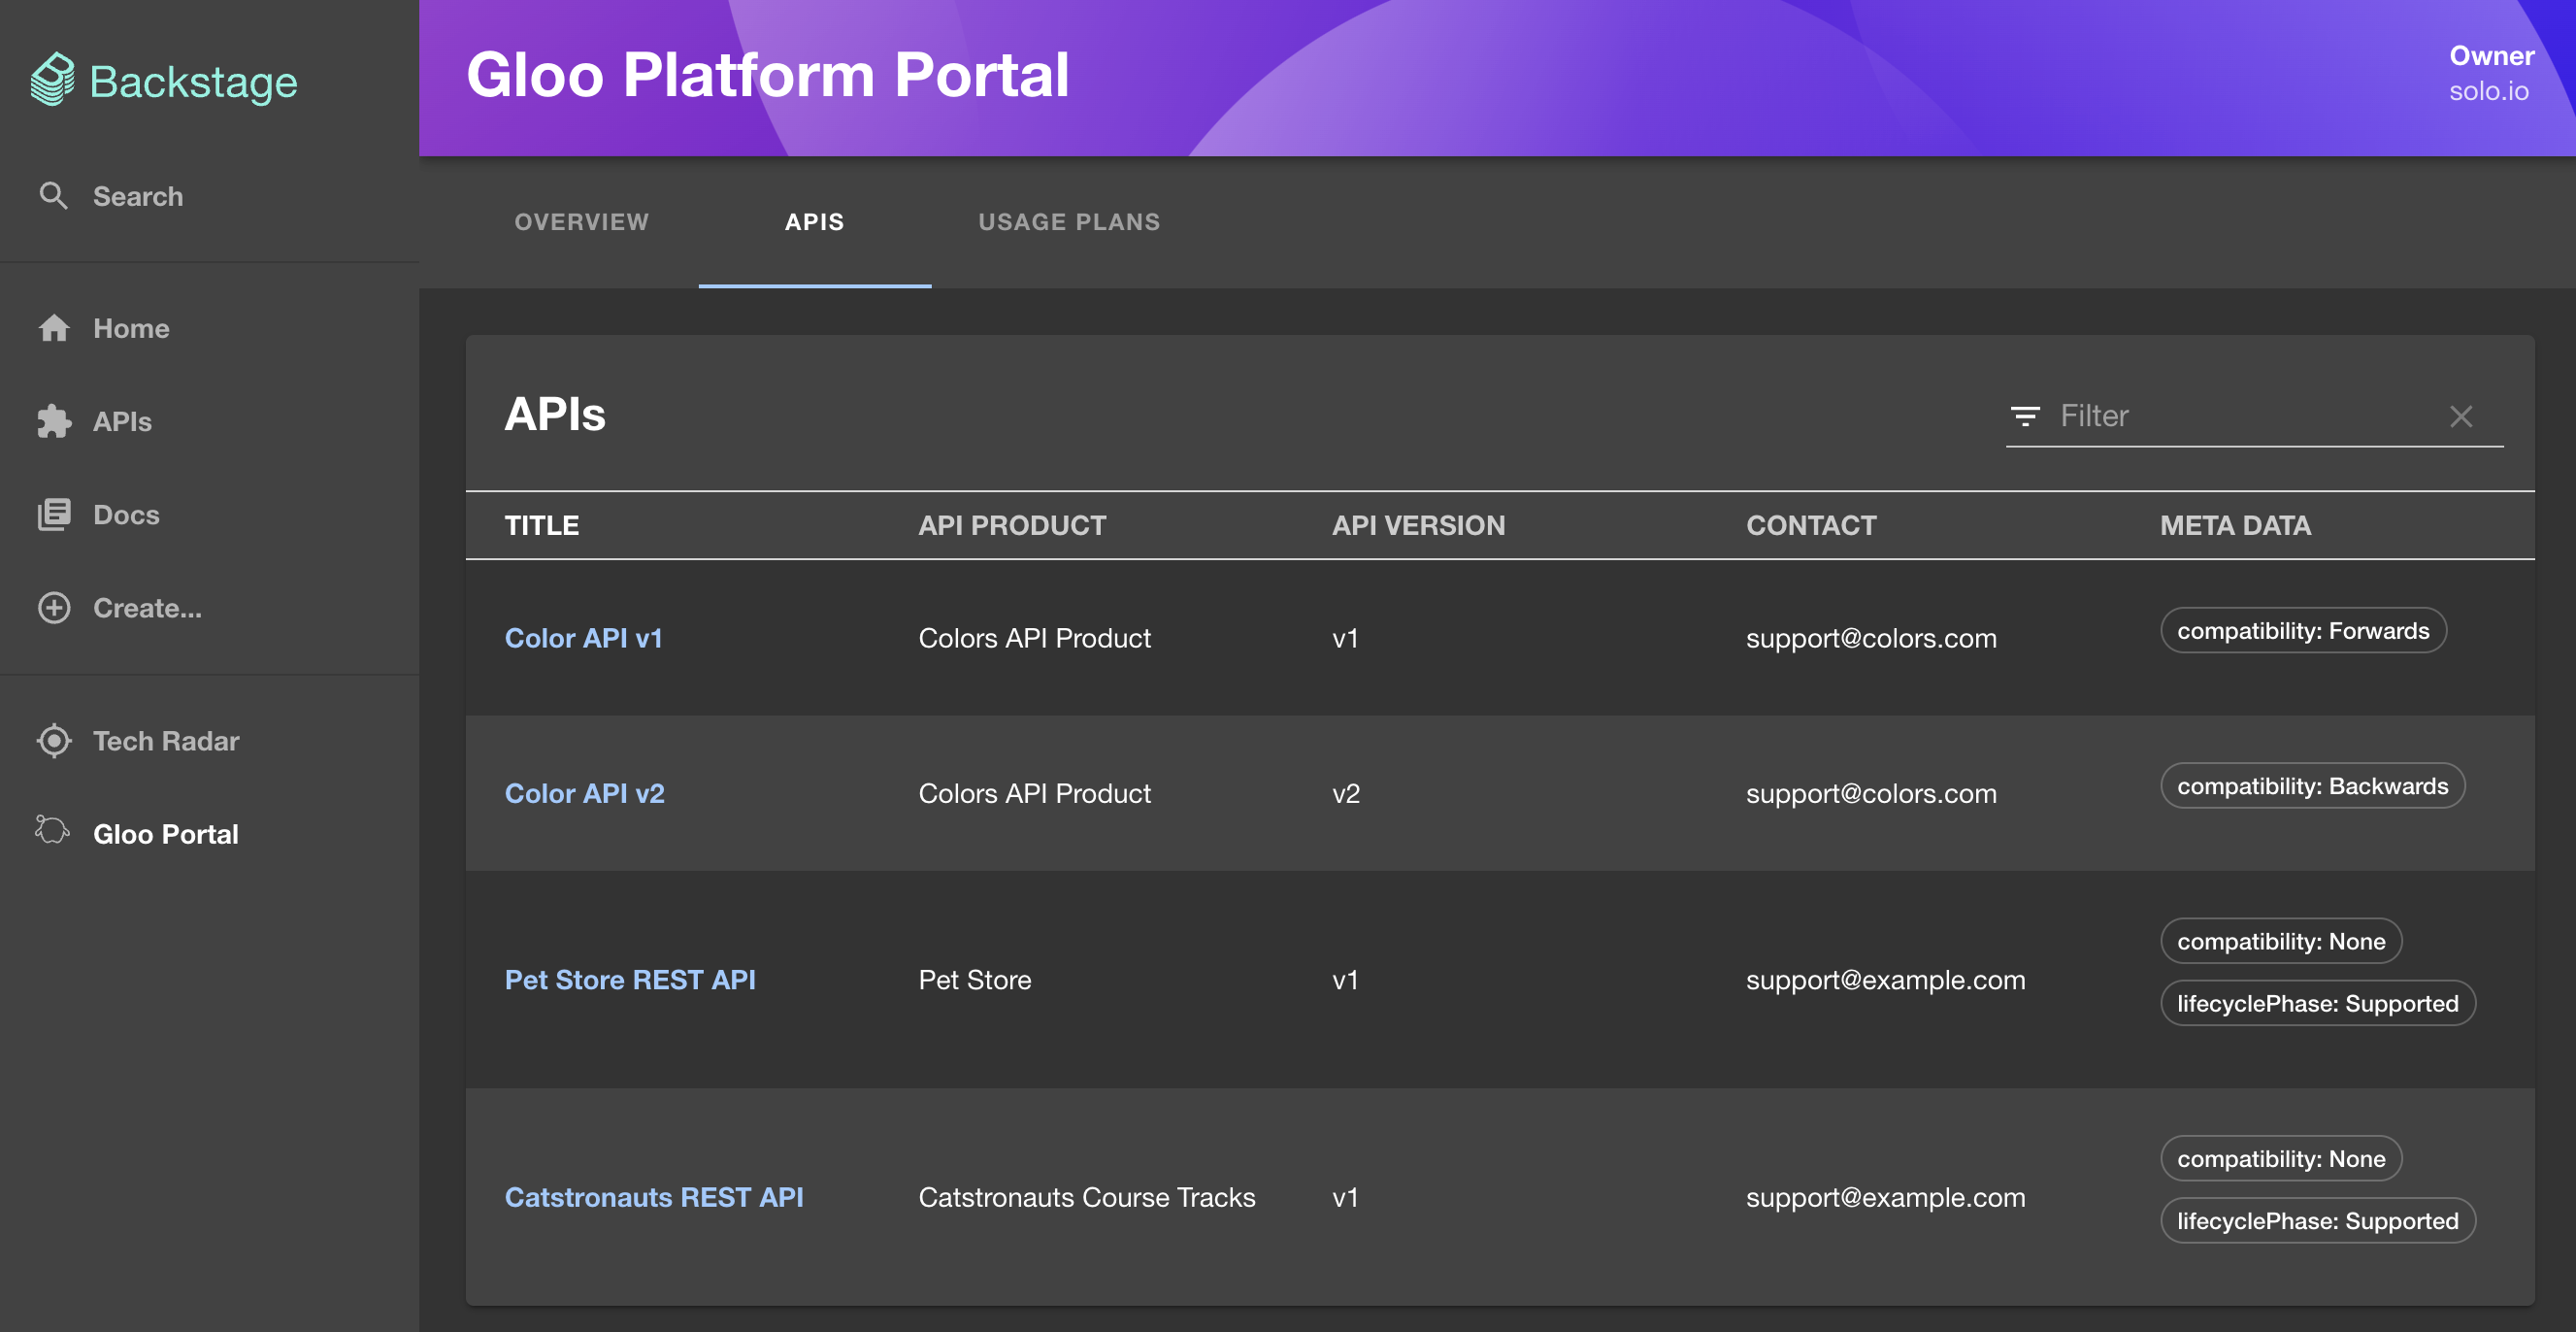Click v1 version in Pet Store row
Image resolution: width=2576 pixels, height=1332 pixels.
coord(1345,979)
